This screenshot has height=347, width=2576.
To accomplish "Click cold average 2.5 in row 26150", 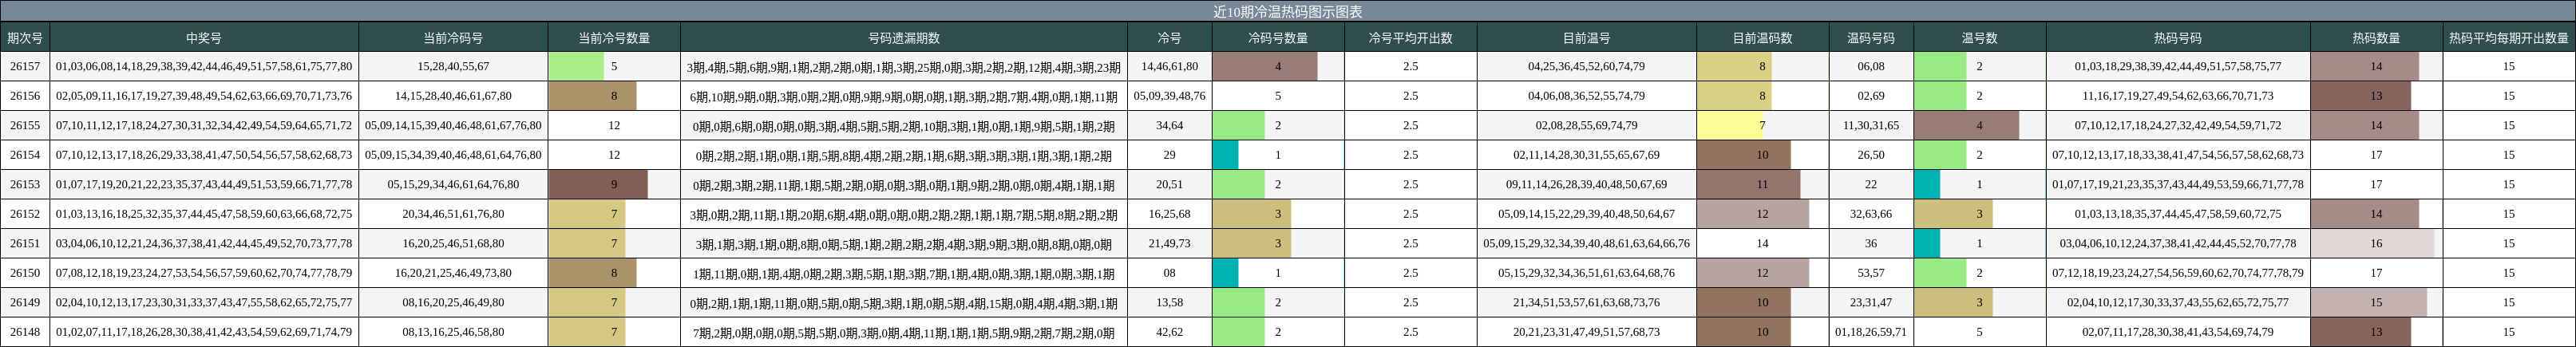I will (x=1410, y=273).
